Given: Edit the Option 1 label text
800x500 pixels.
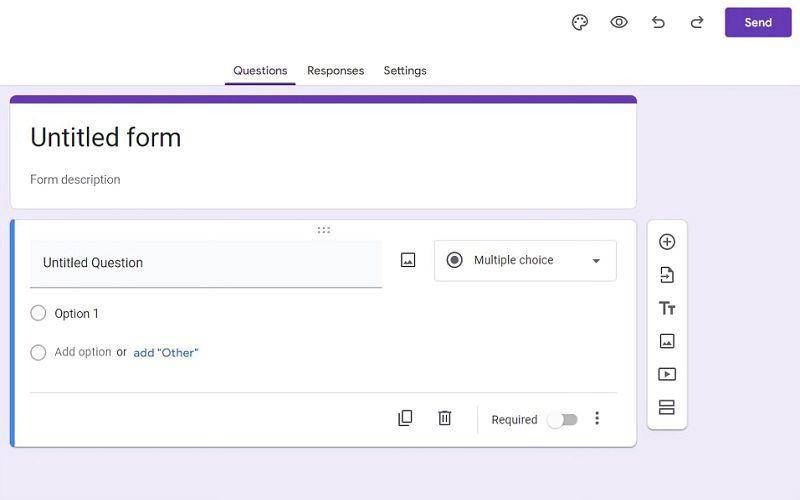Looking at the screenshot, I should [x=77, y=313].
